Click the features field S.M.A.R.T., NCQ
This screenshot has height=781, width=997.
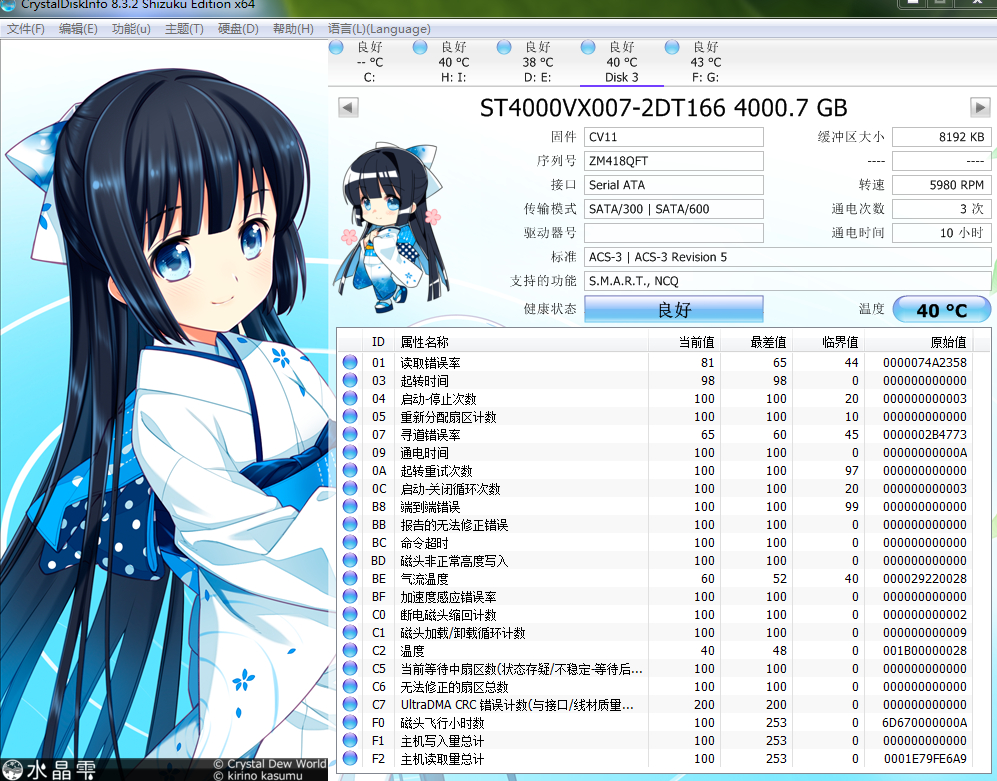788,280
